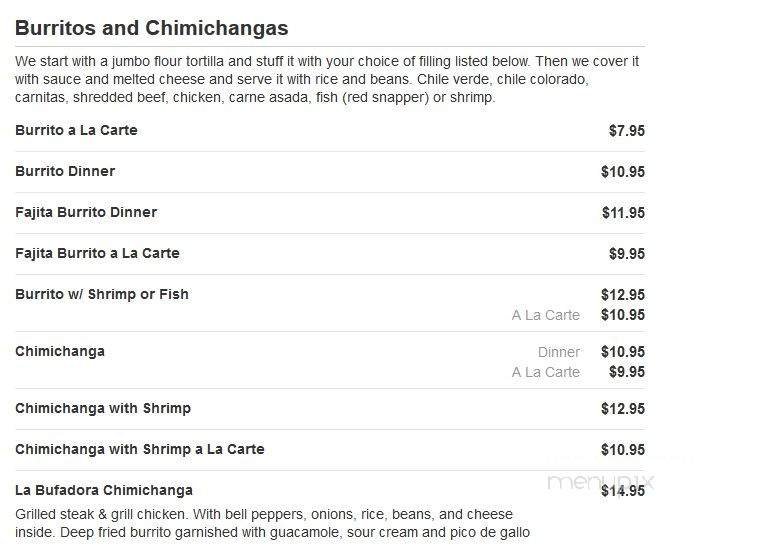The image size is (762, 551).
Task: Select Fajita Burrito a La Carte
Action: (97, 253)
